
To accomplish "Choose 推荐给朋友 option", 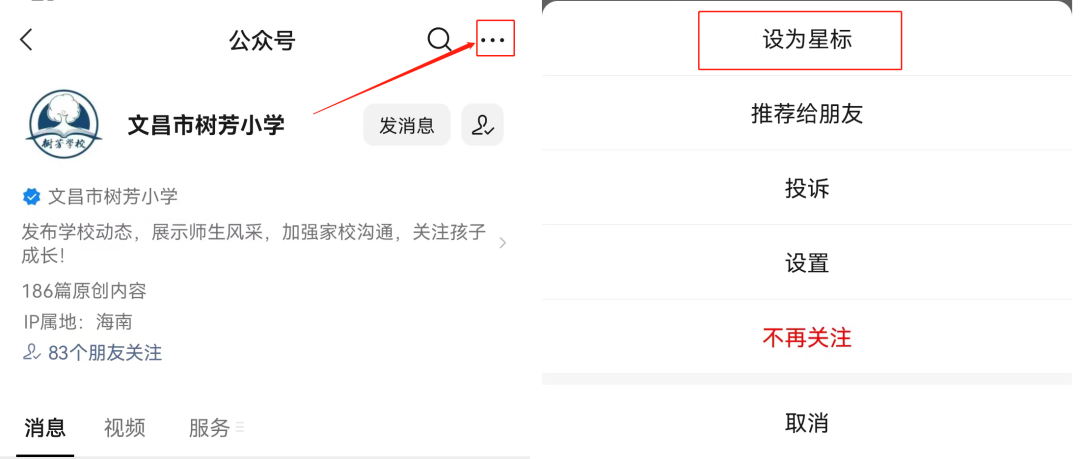I will 807,113.
